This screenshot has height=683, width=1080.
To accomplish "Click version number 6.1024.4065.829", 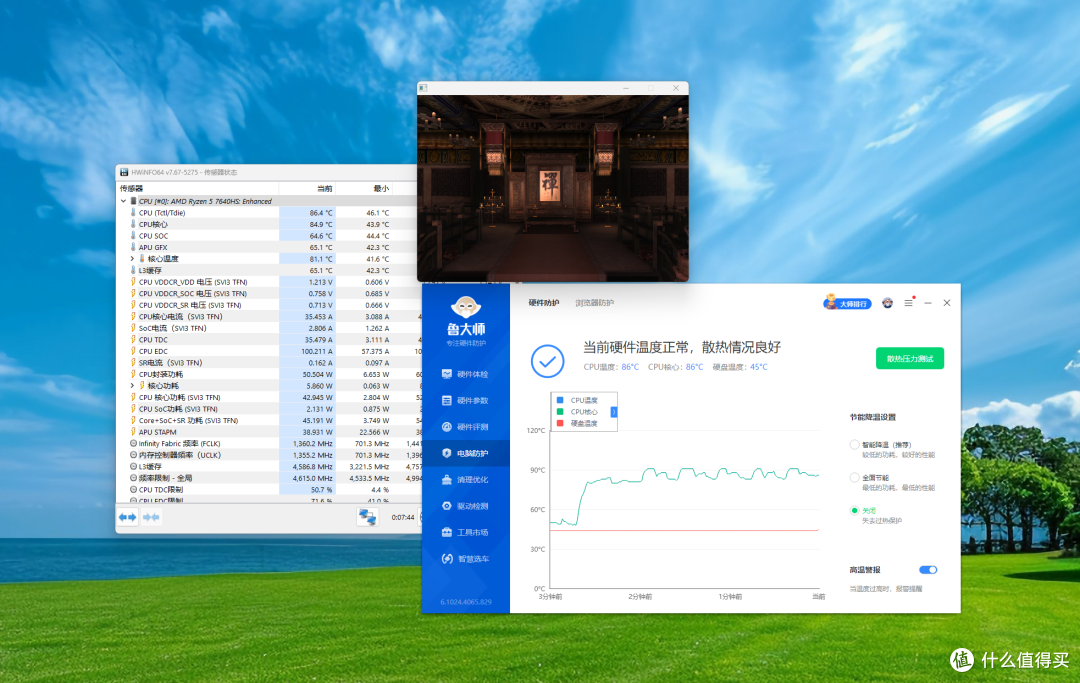I will [x=466, y=602].
